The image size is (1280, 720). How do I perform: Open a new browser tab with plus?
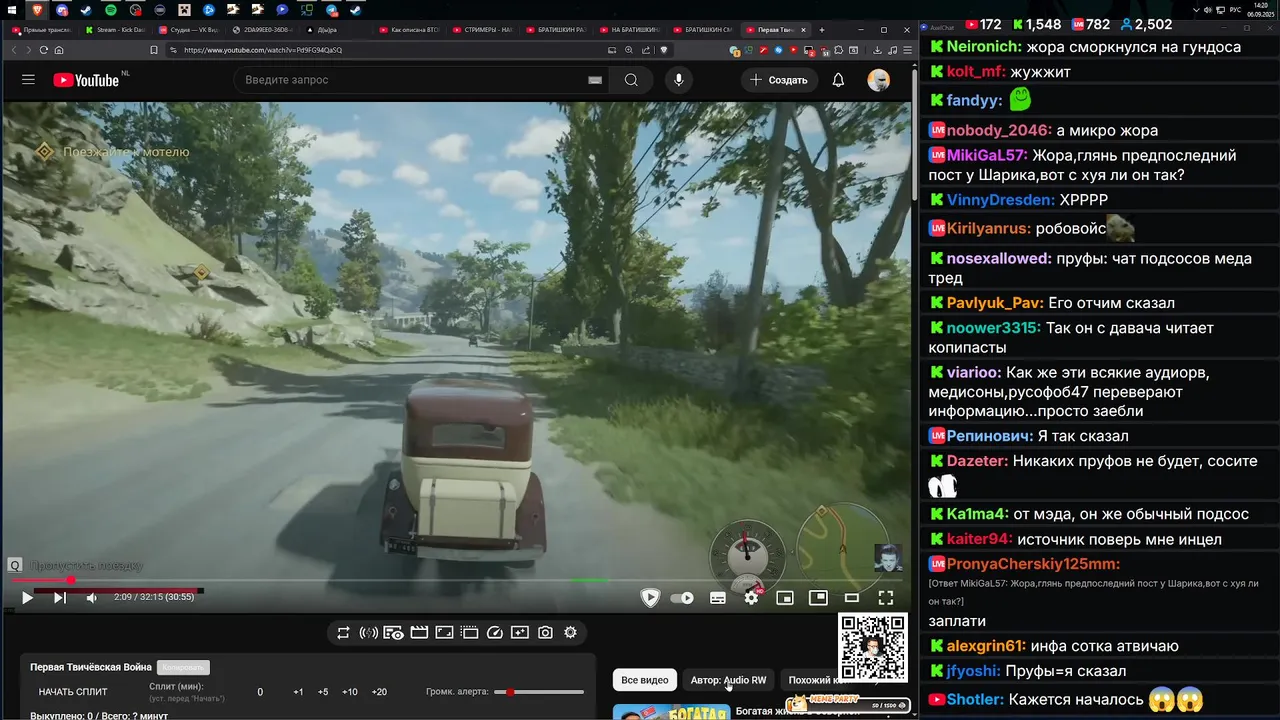822,30
